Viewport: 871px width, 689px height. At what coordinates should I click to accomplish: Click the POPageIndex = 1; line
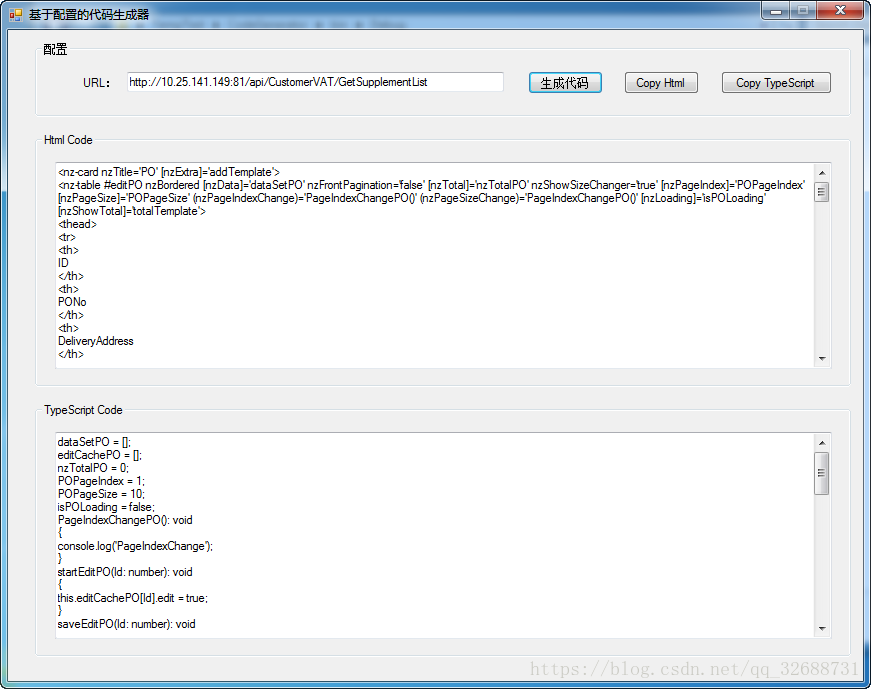tap(101, 481)
